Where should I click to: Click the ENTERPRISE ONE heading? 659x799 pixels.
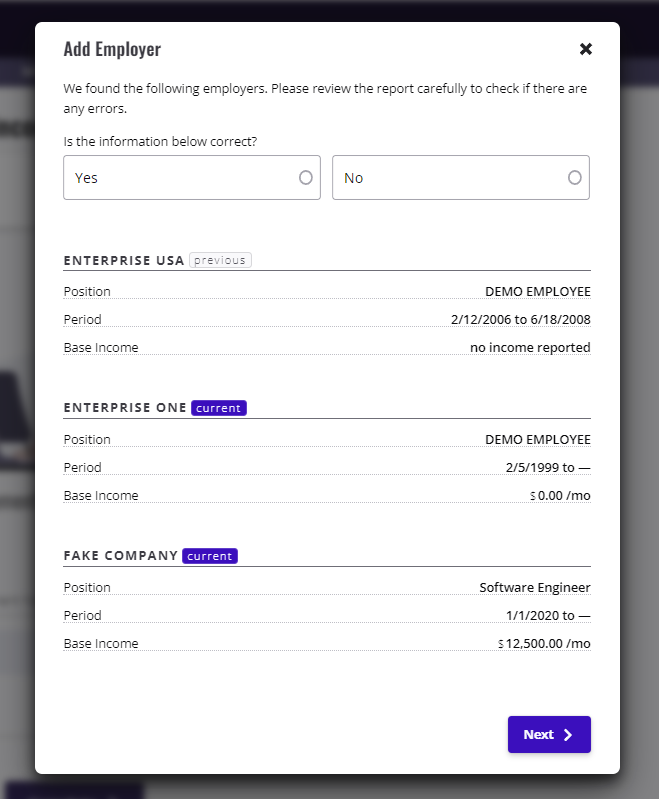point(125,408)
